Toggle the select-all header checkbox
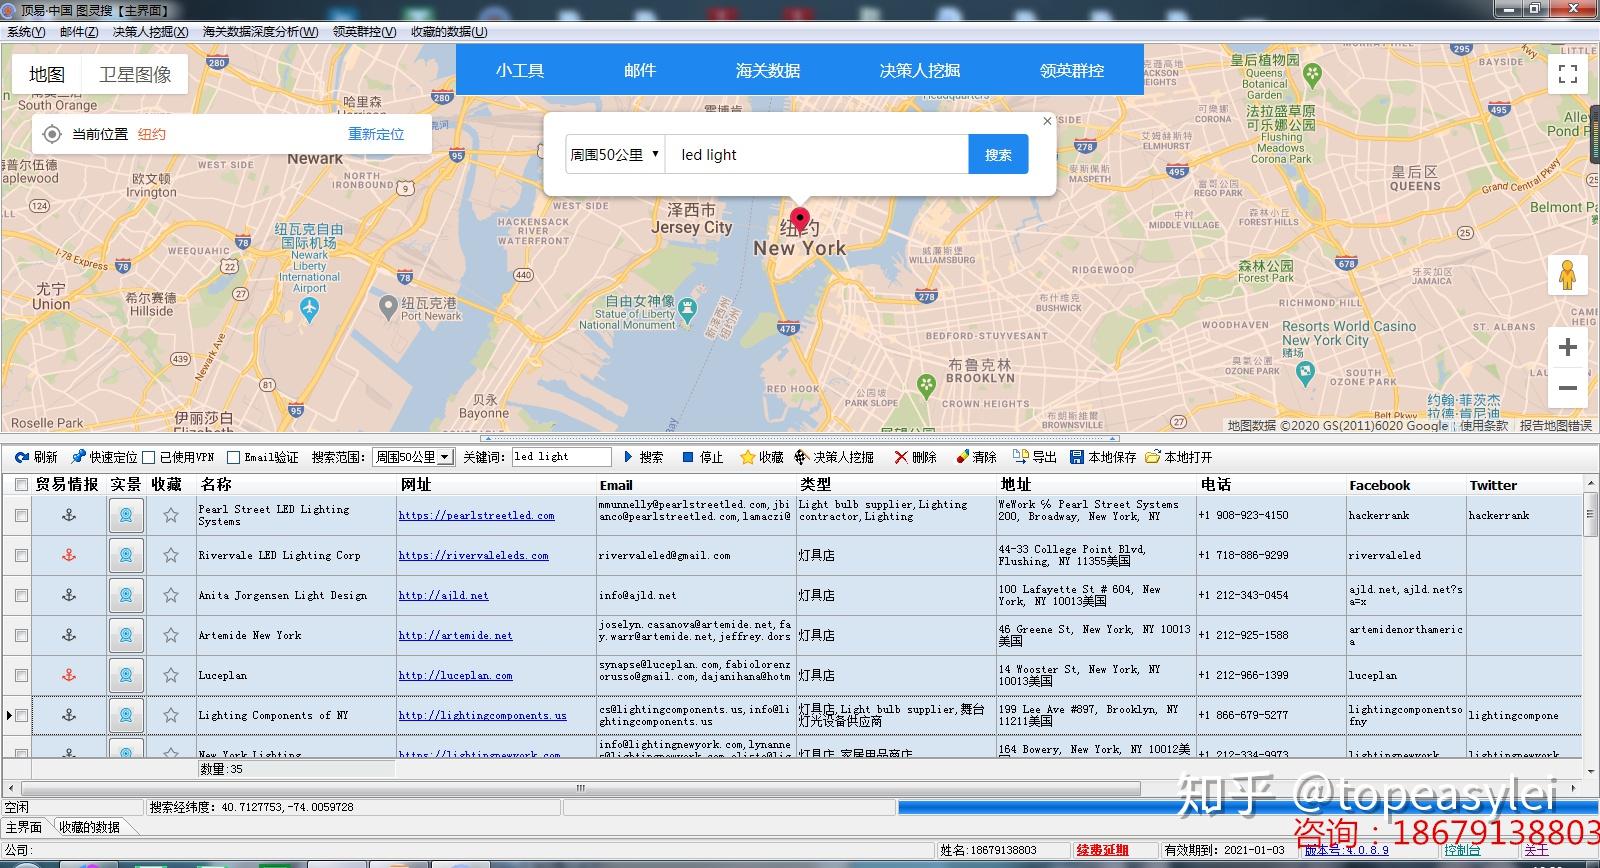This screenshot has height=868, width=1600. 21,485
